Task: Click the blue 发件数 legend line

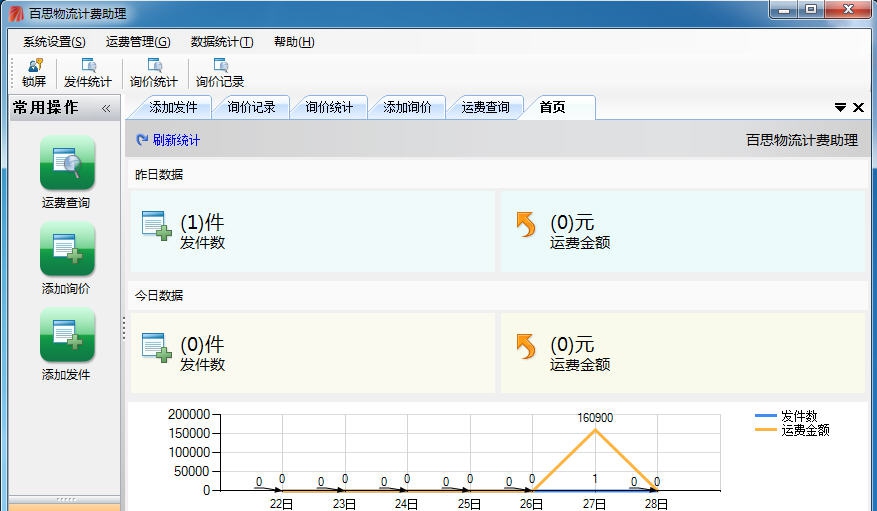Action: point(766,416)
